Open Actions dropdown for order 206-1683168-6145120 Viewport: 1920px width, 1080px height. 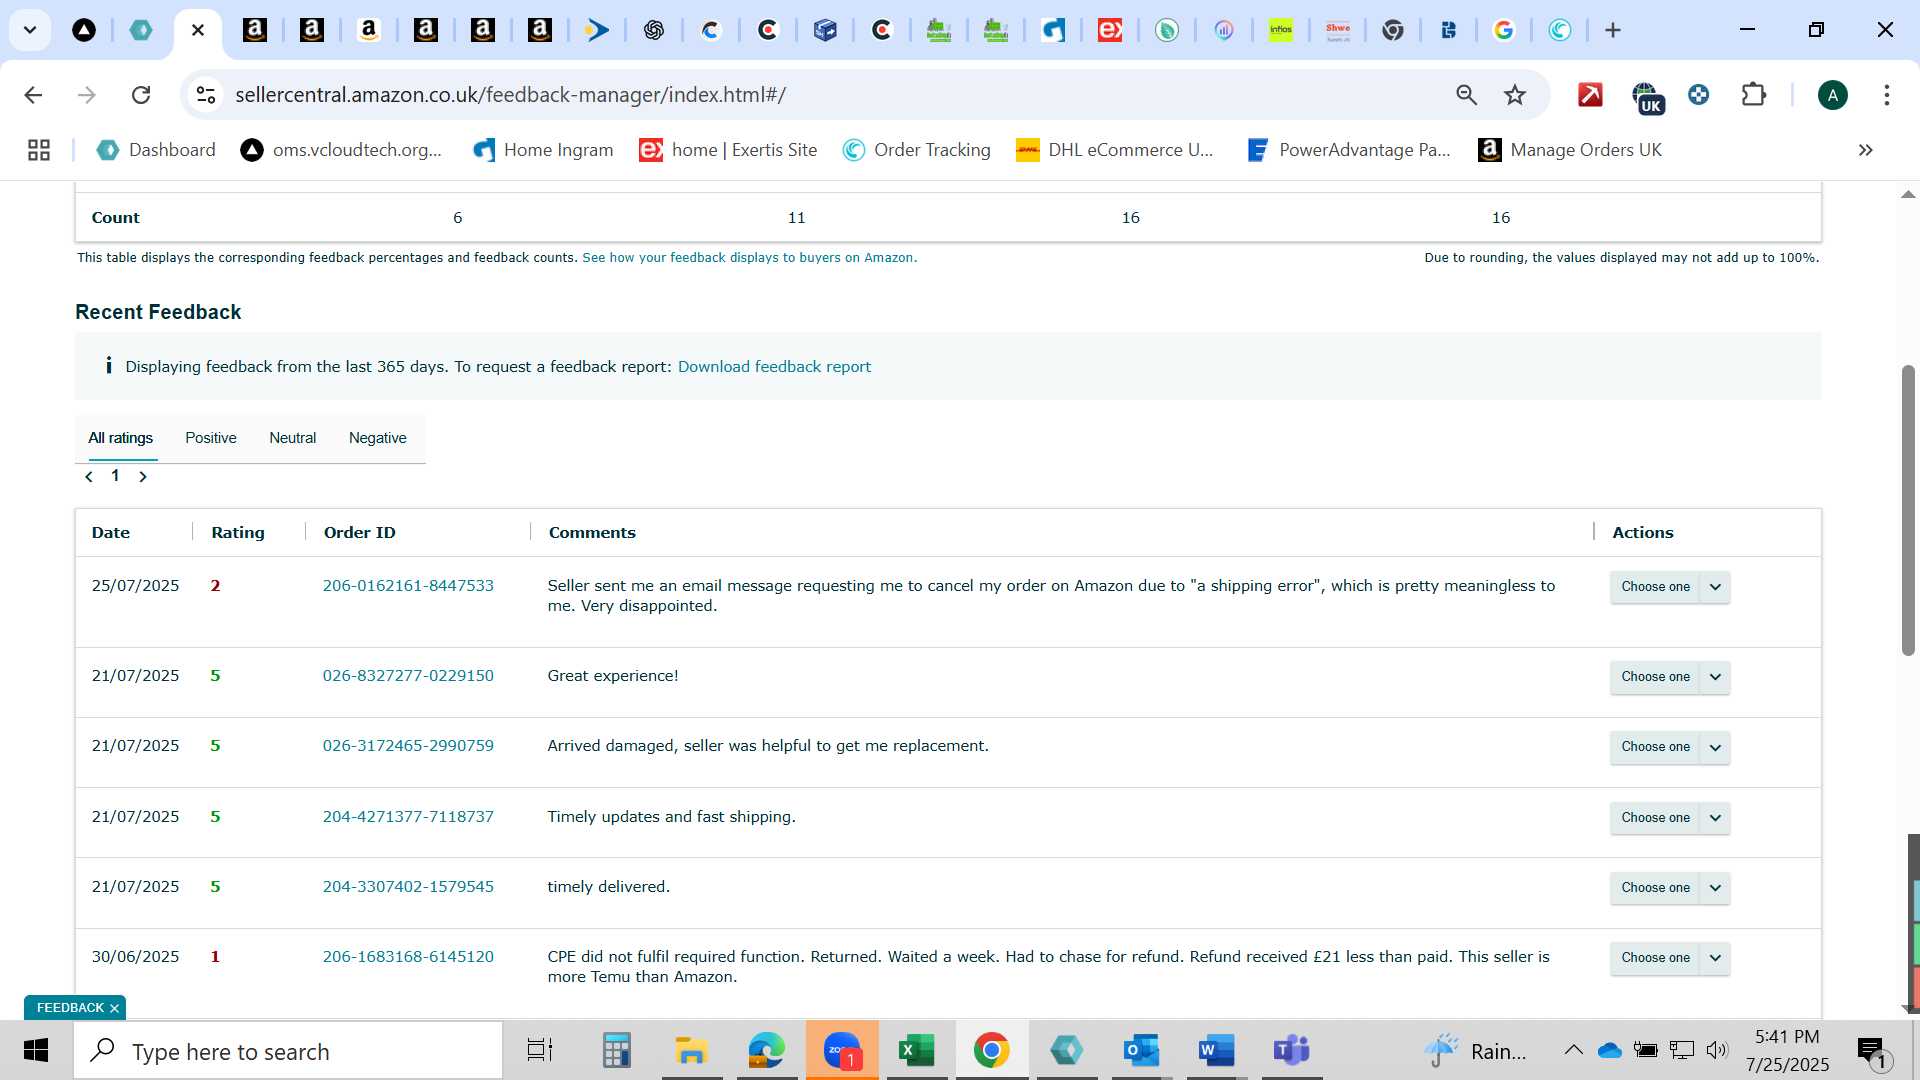coord(1670,958)
